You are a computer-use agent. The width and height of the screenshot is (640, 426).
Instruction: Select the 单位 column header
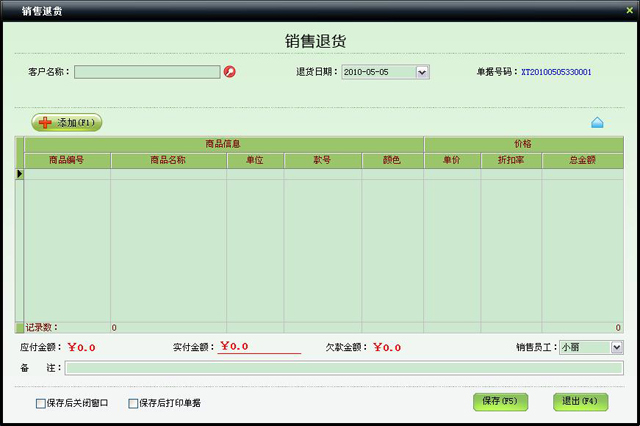255,160
